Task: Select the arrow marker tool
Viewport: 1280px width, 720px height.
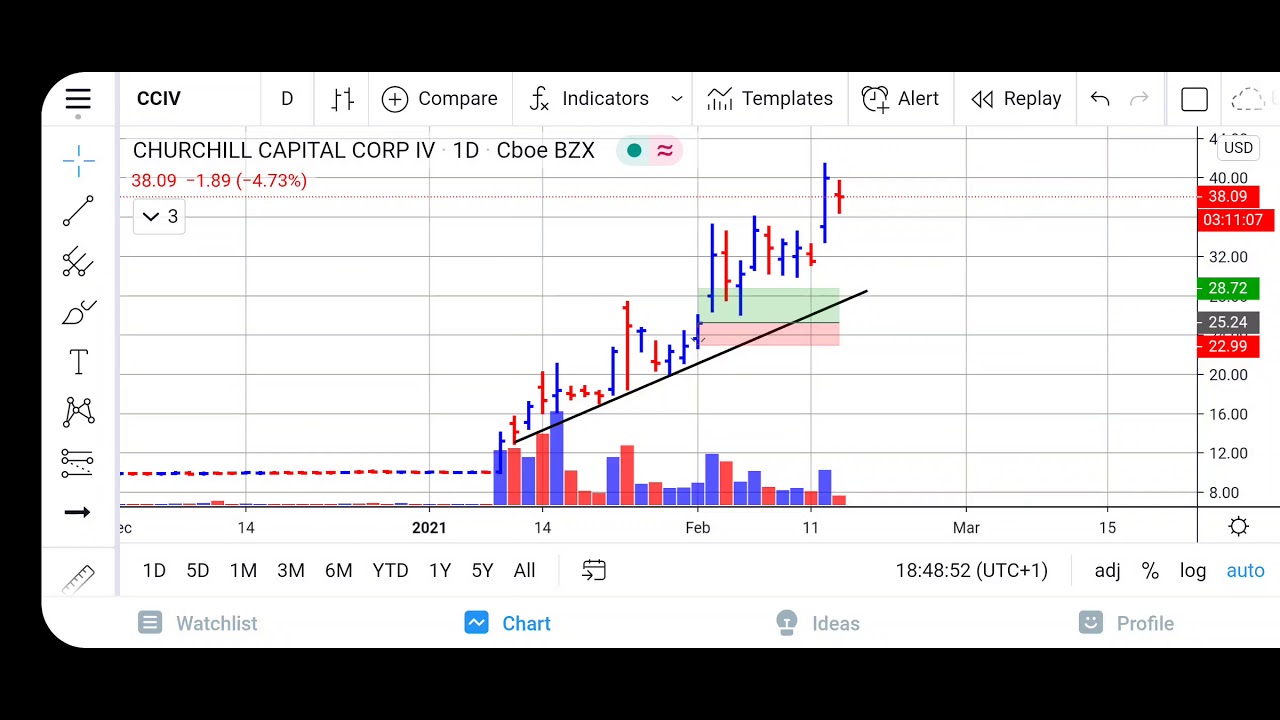Action: click(78, 513)
